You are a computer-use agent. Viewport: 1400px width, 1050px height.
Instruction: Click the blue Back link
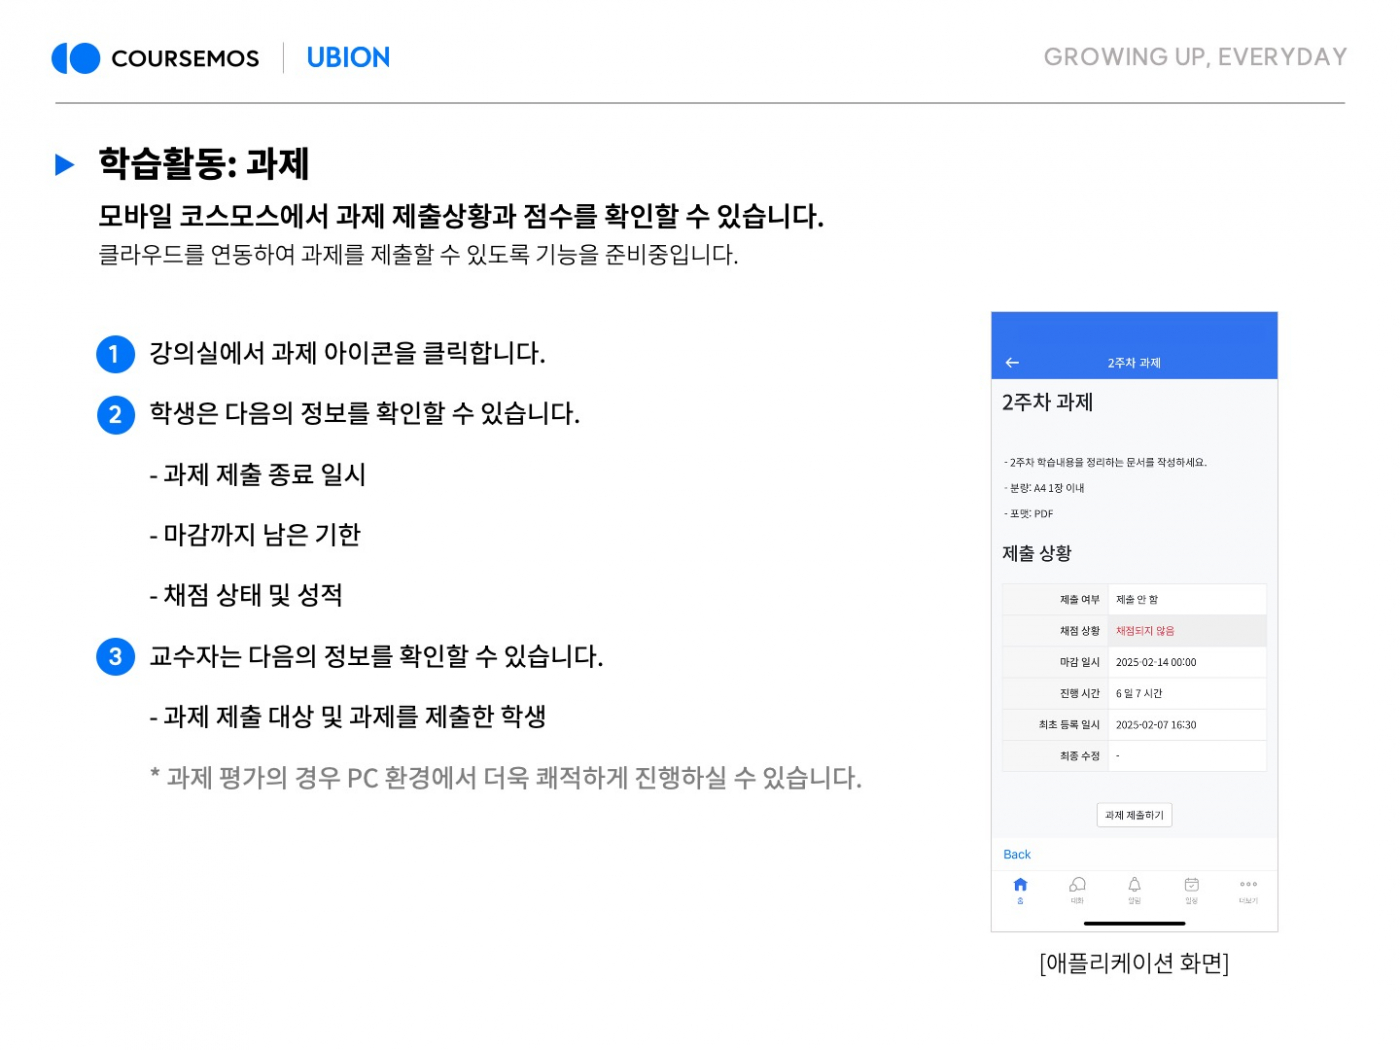click(x=1016, y=855)
